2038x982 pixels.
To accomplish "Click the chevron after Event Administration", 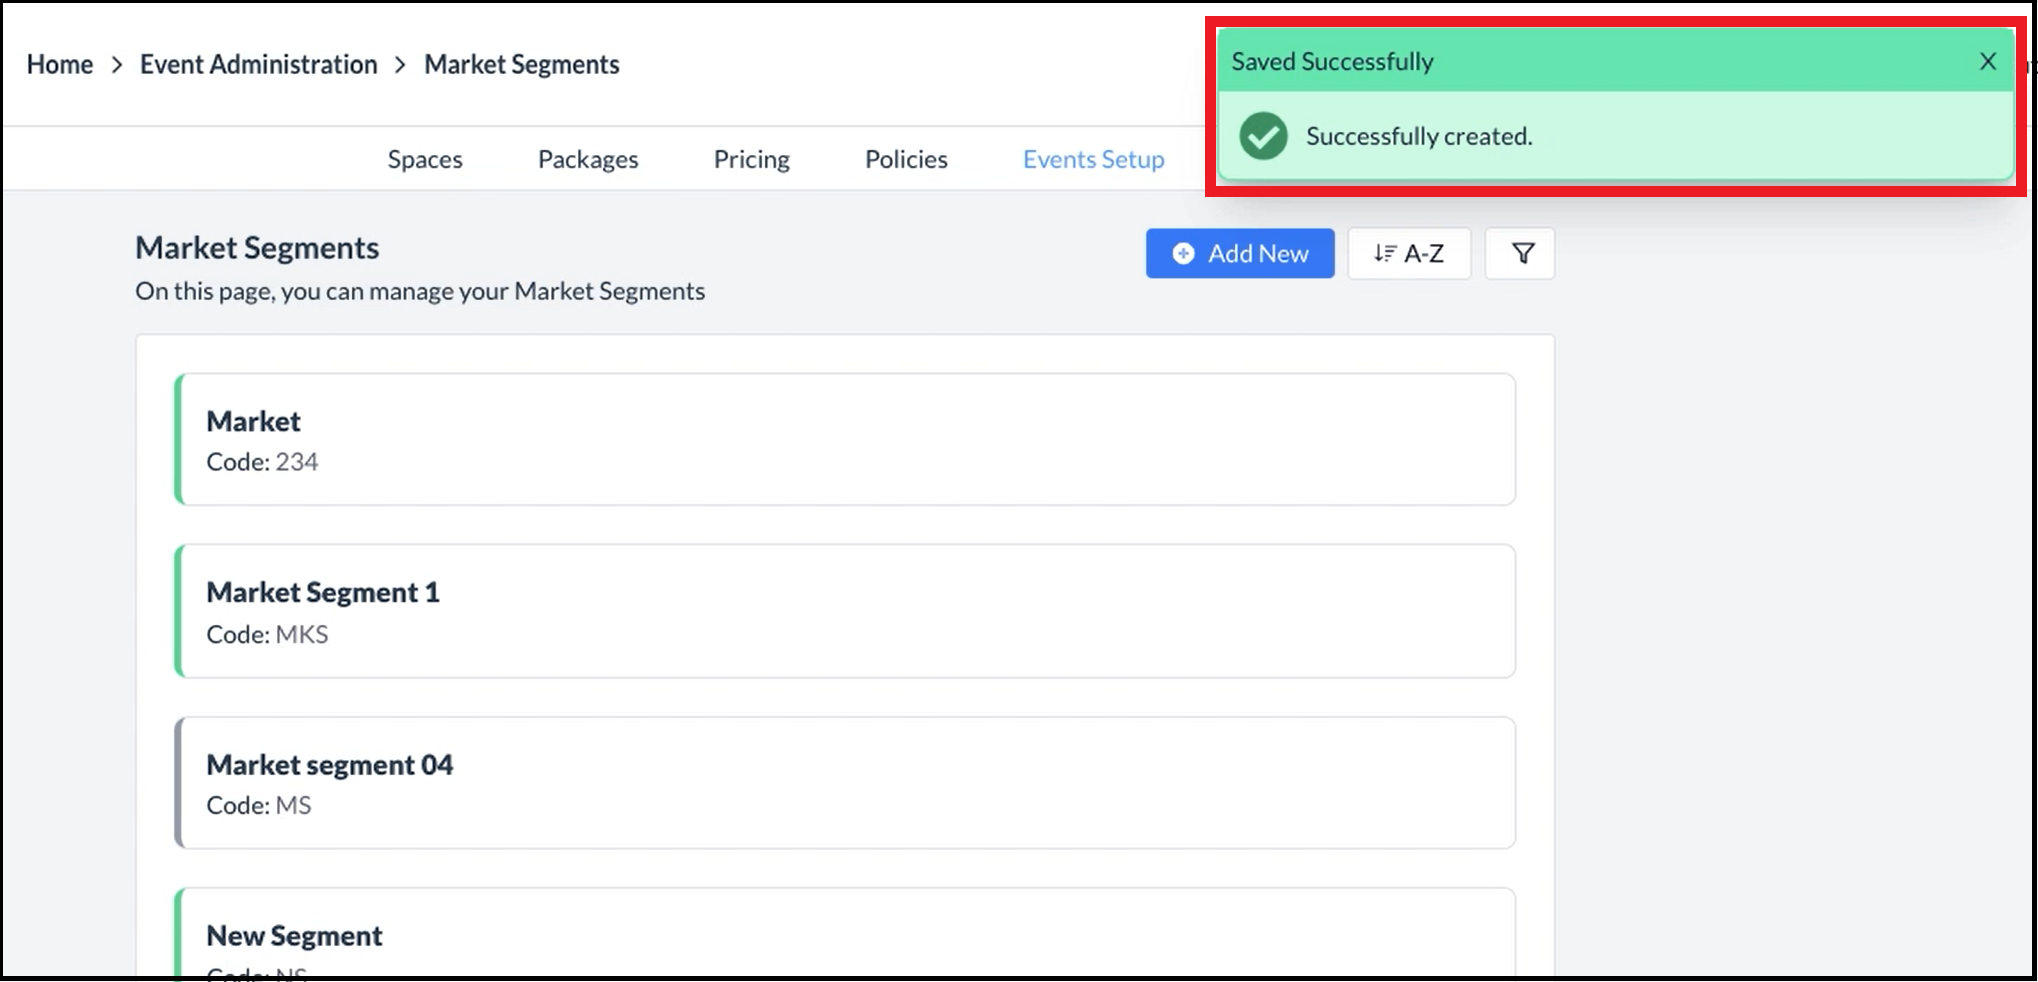I will tap(401, 65).
